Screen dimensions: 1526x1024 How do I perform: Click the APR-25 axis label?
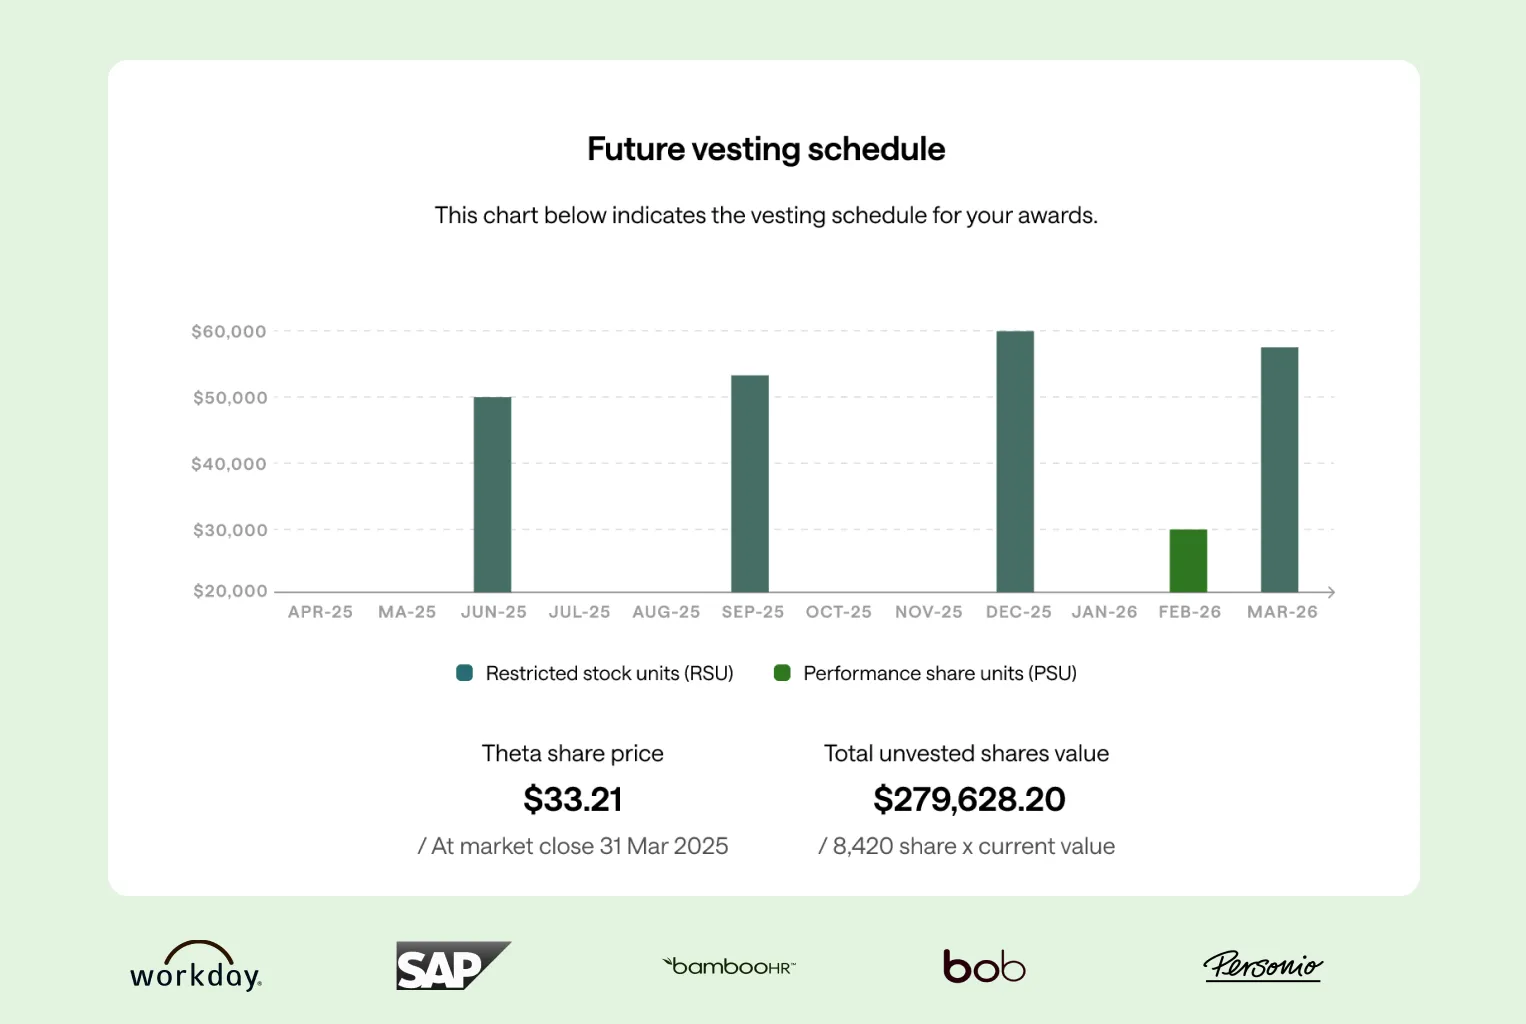(x=320, y=612)
